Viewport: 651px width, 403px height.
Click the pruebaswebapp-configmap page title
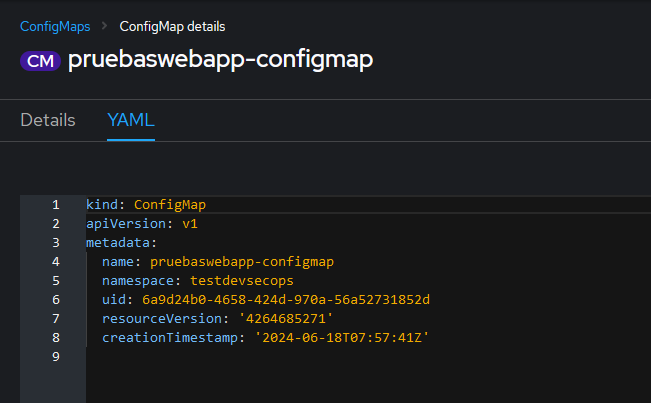tap(220, 60)
